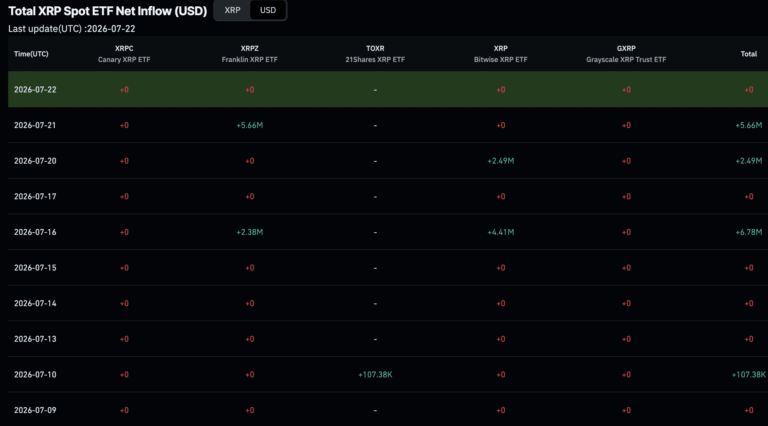Click the Bitwise +0 value on 2026-07-15
This screenshot has height=426, width=768.
point(501,268)
